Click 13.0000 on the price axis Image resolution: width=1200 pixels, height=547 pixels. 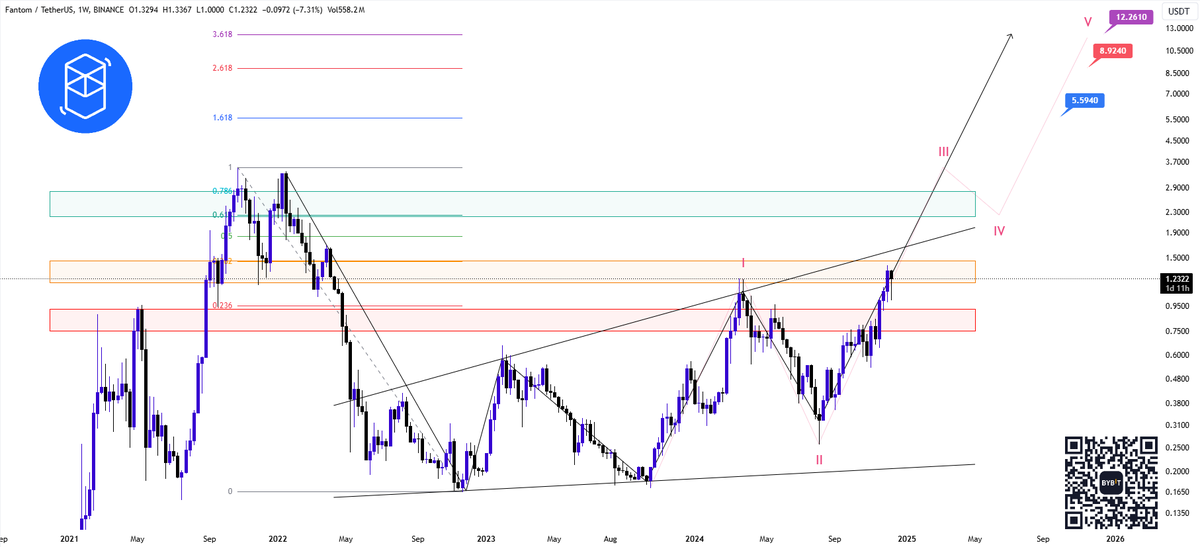click(x=1180, y=28)
